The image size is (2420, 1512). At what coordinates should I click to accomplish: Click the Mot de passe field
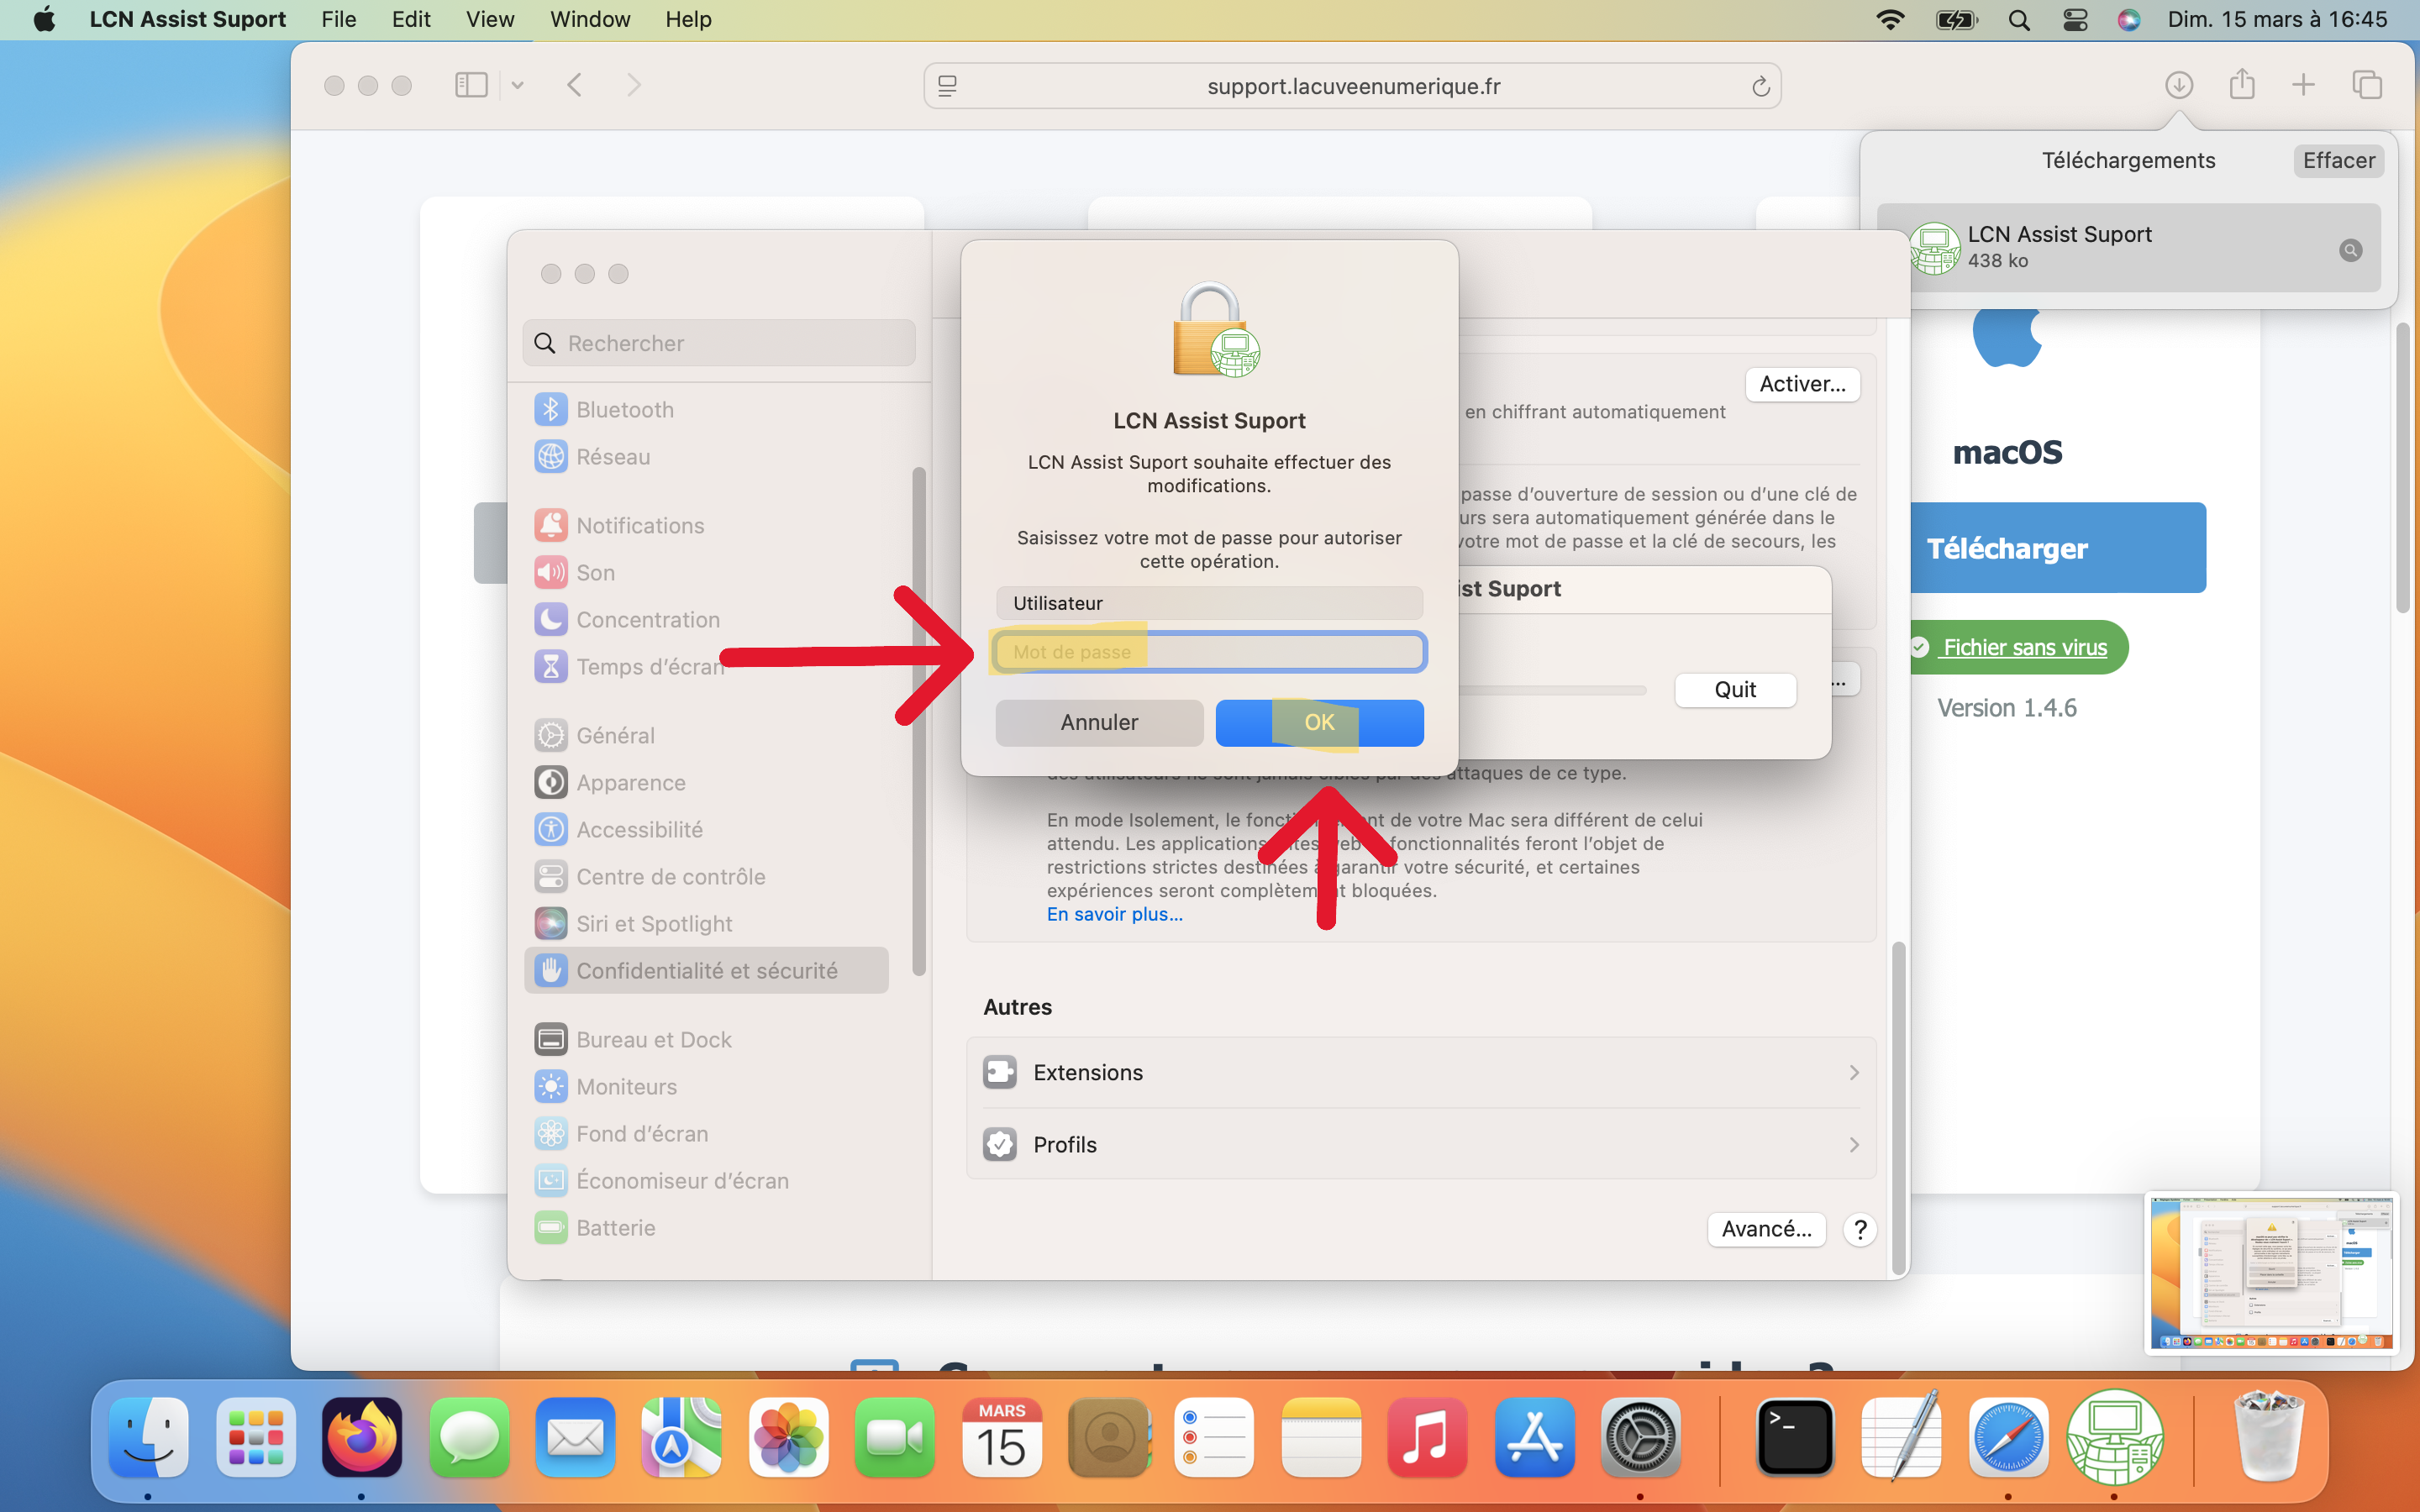(1209, 652)
